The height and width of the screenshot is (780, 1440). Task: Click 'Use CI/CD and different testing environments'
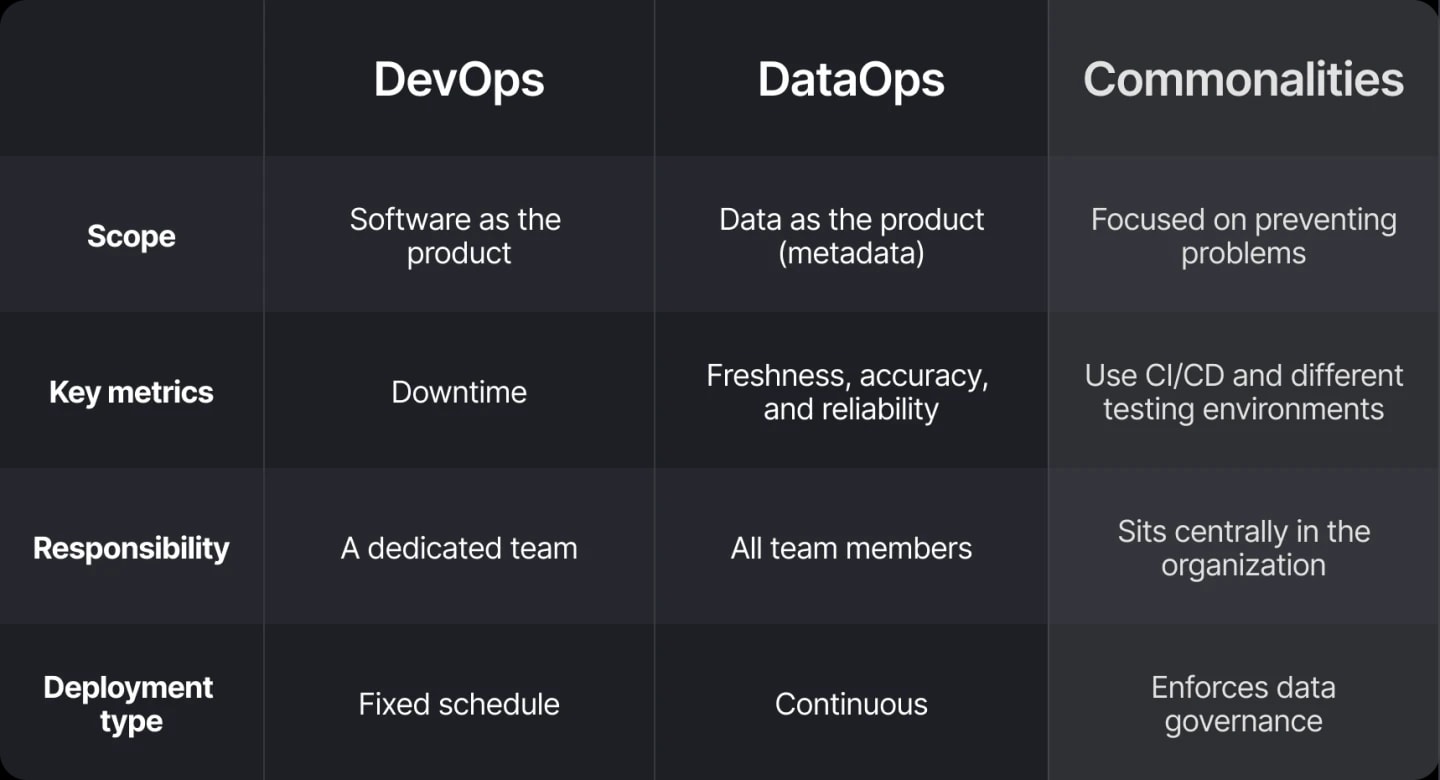pos(1243,392)
